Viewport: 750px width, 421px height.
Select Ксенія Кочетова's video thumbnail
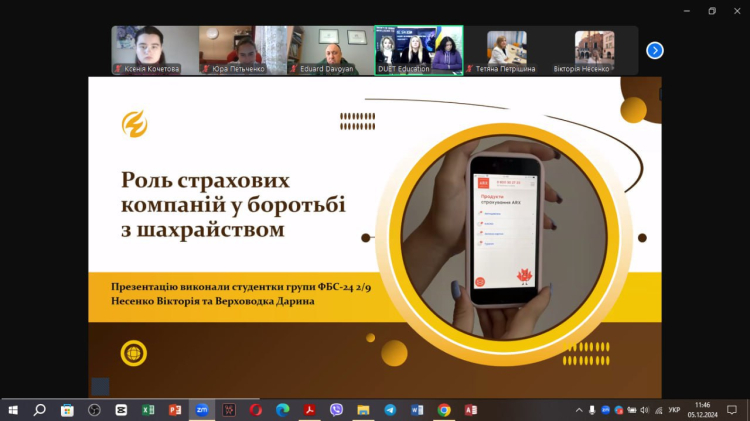coord(154,50)
